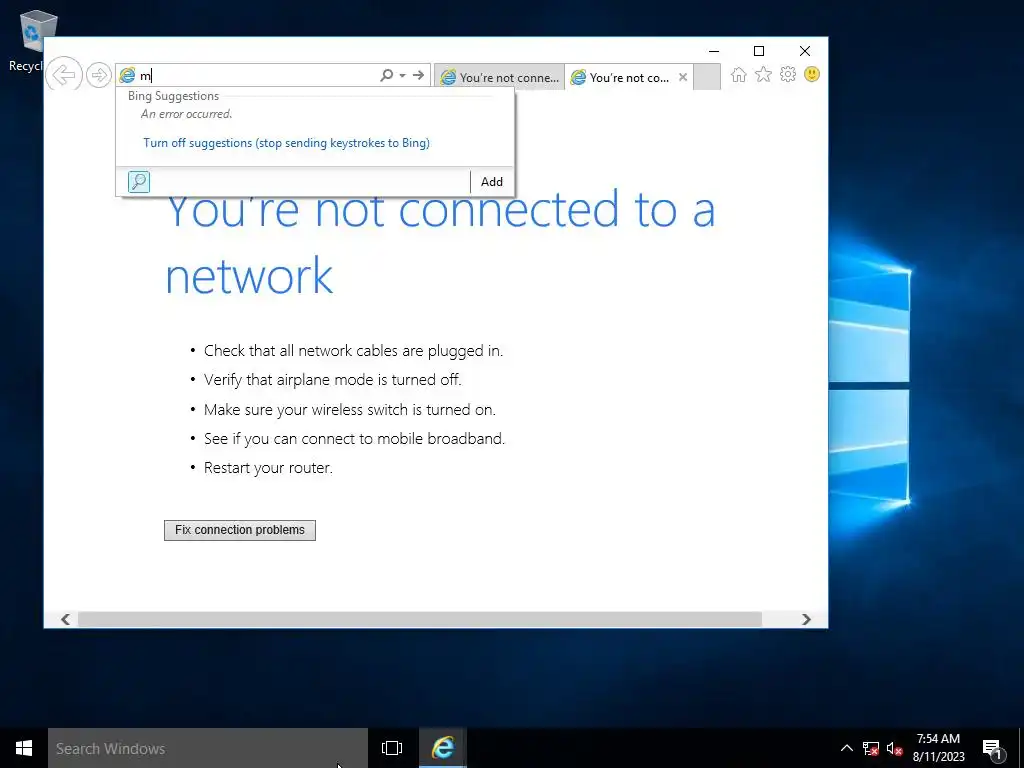Open a new tab with blank tab button
The height and width of the screenshot is (768, 1024).
tap(707, 76)
